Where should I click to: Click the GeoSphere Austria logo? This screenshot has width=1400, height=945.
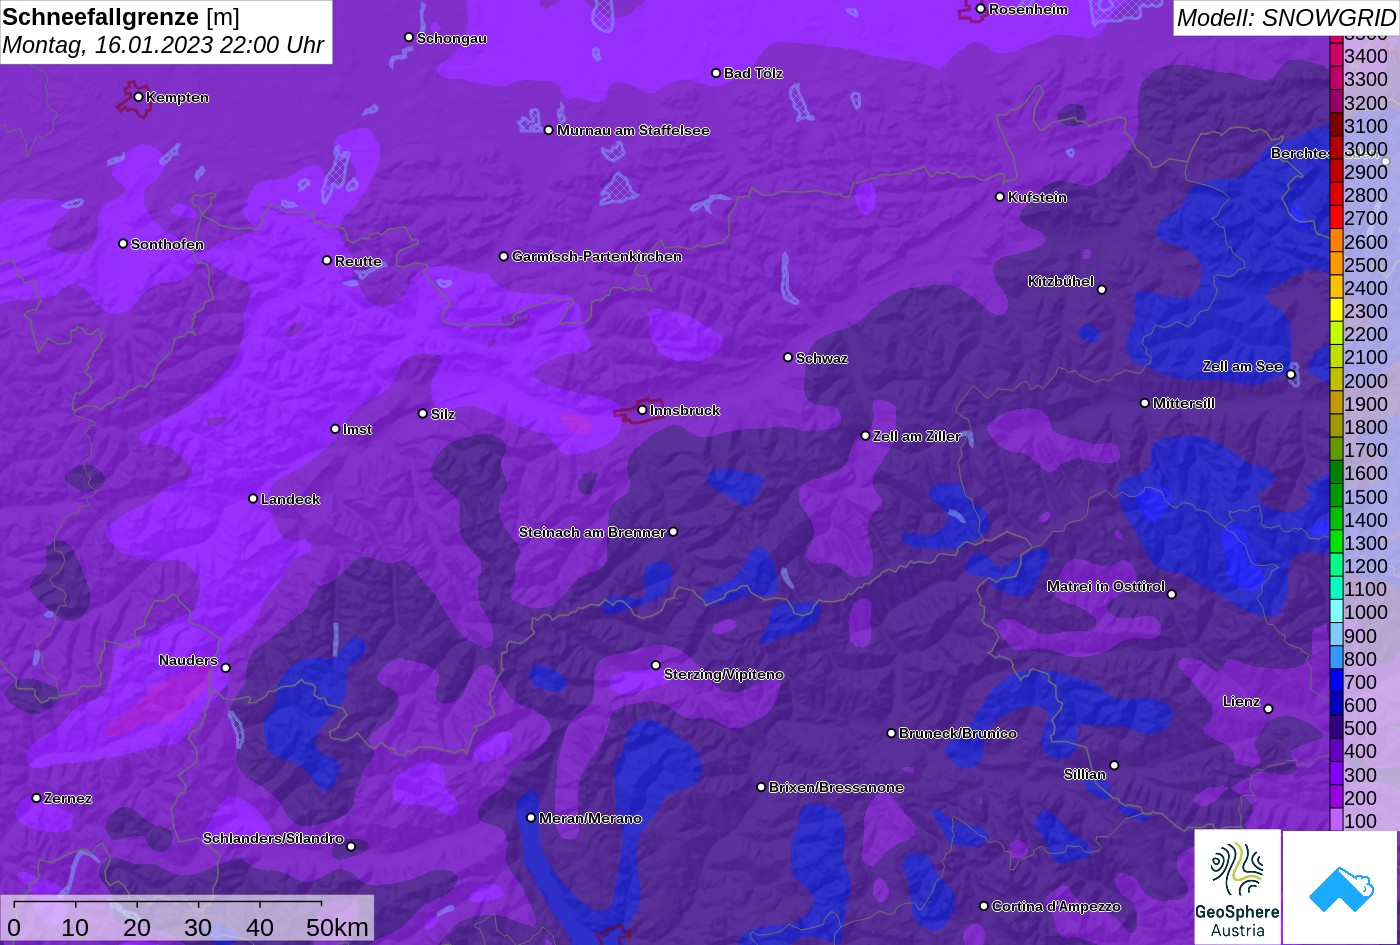1237,887
